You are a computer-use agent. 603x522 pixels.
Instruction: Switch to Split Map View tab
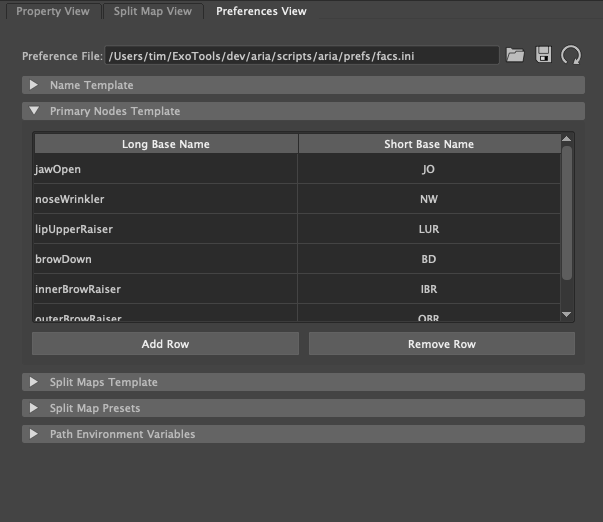(153, 11)
